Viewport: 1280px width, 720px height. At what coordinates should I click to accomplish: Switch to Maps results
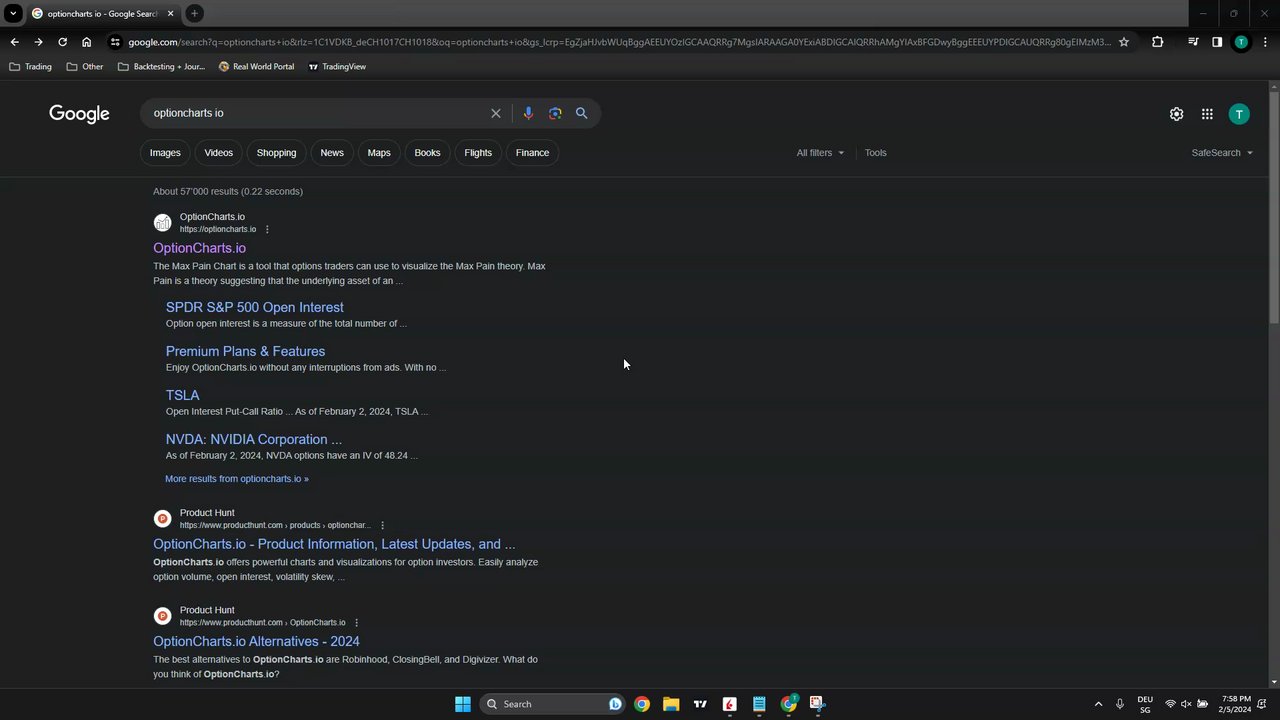pos(379,153)
